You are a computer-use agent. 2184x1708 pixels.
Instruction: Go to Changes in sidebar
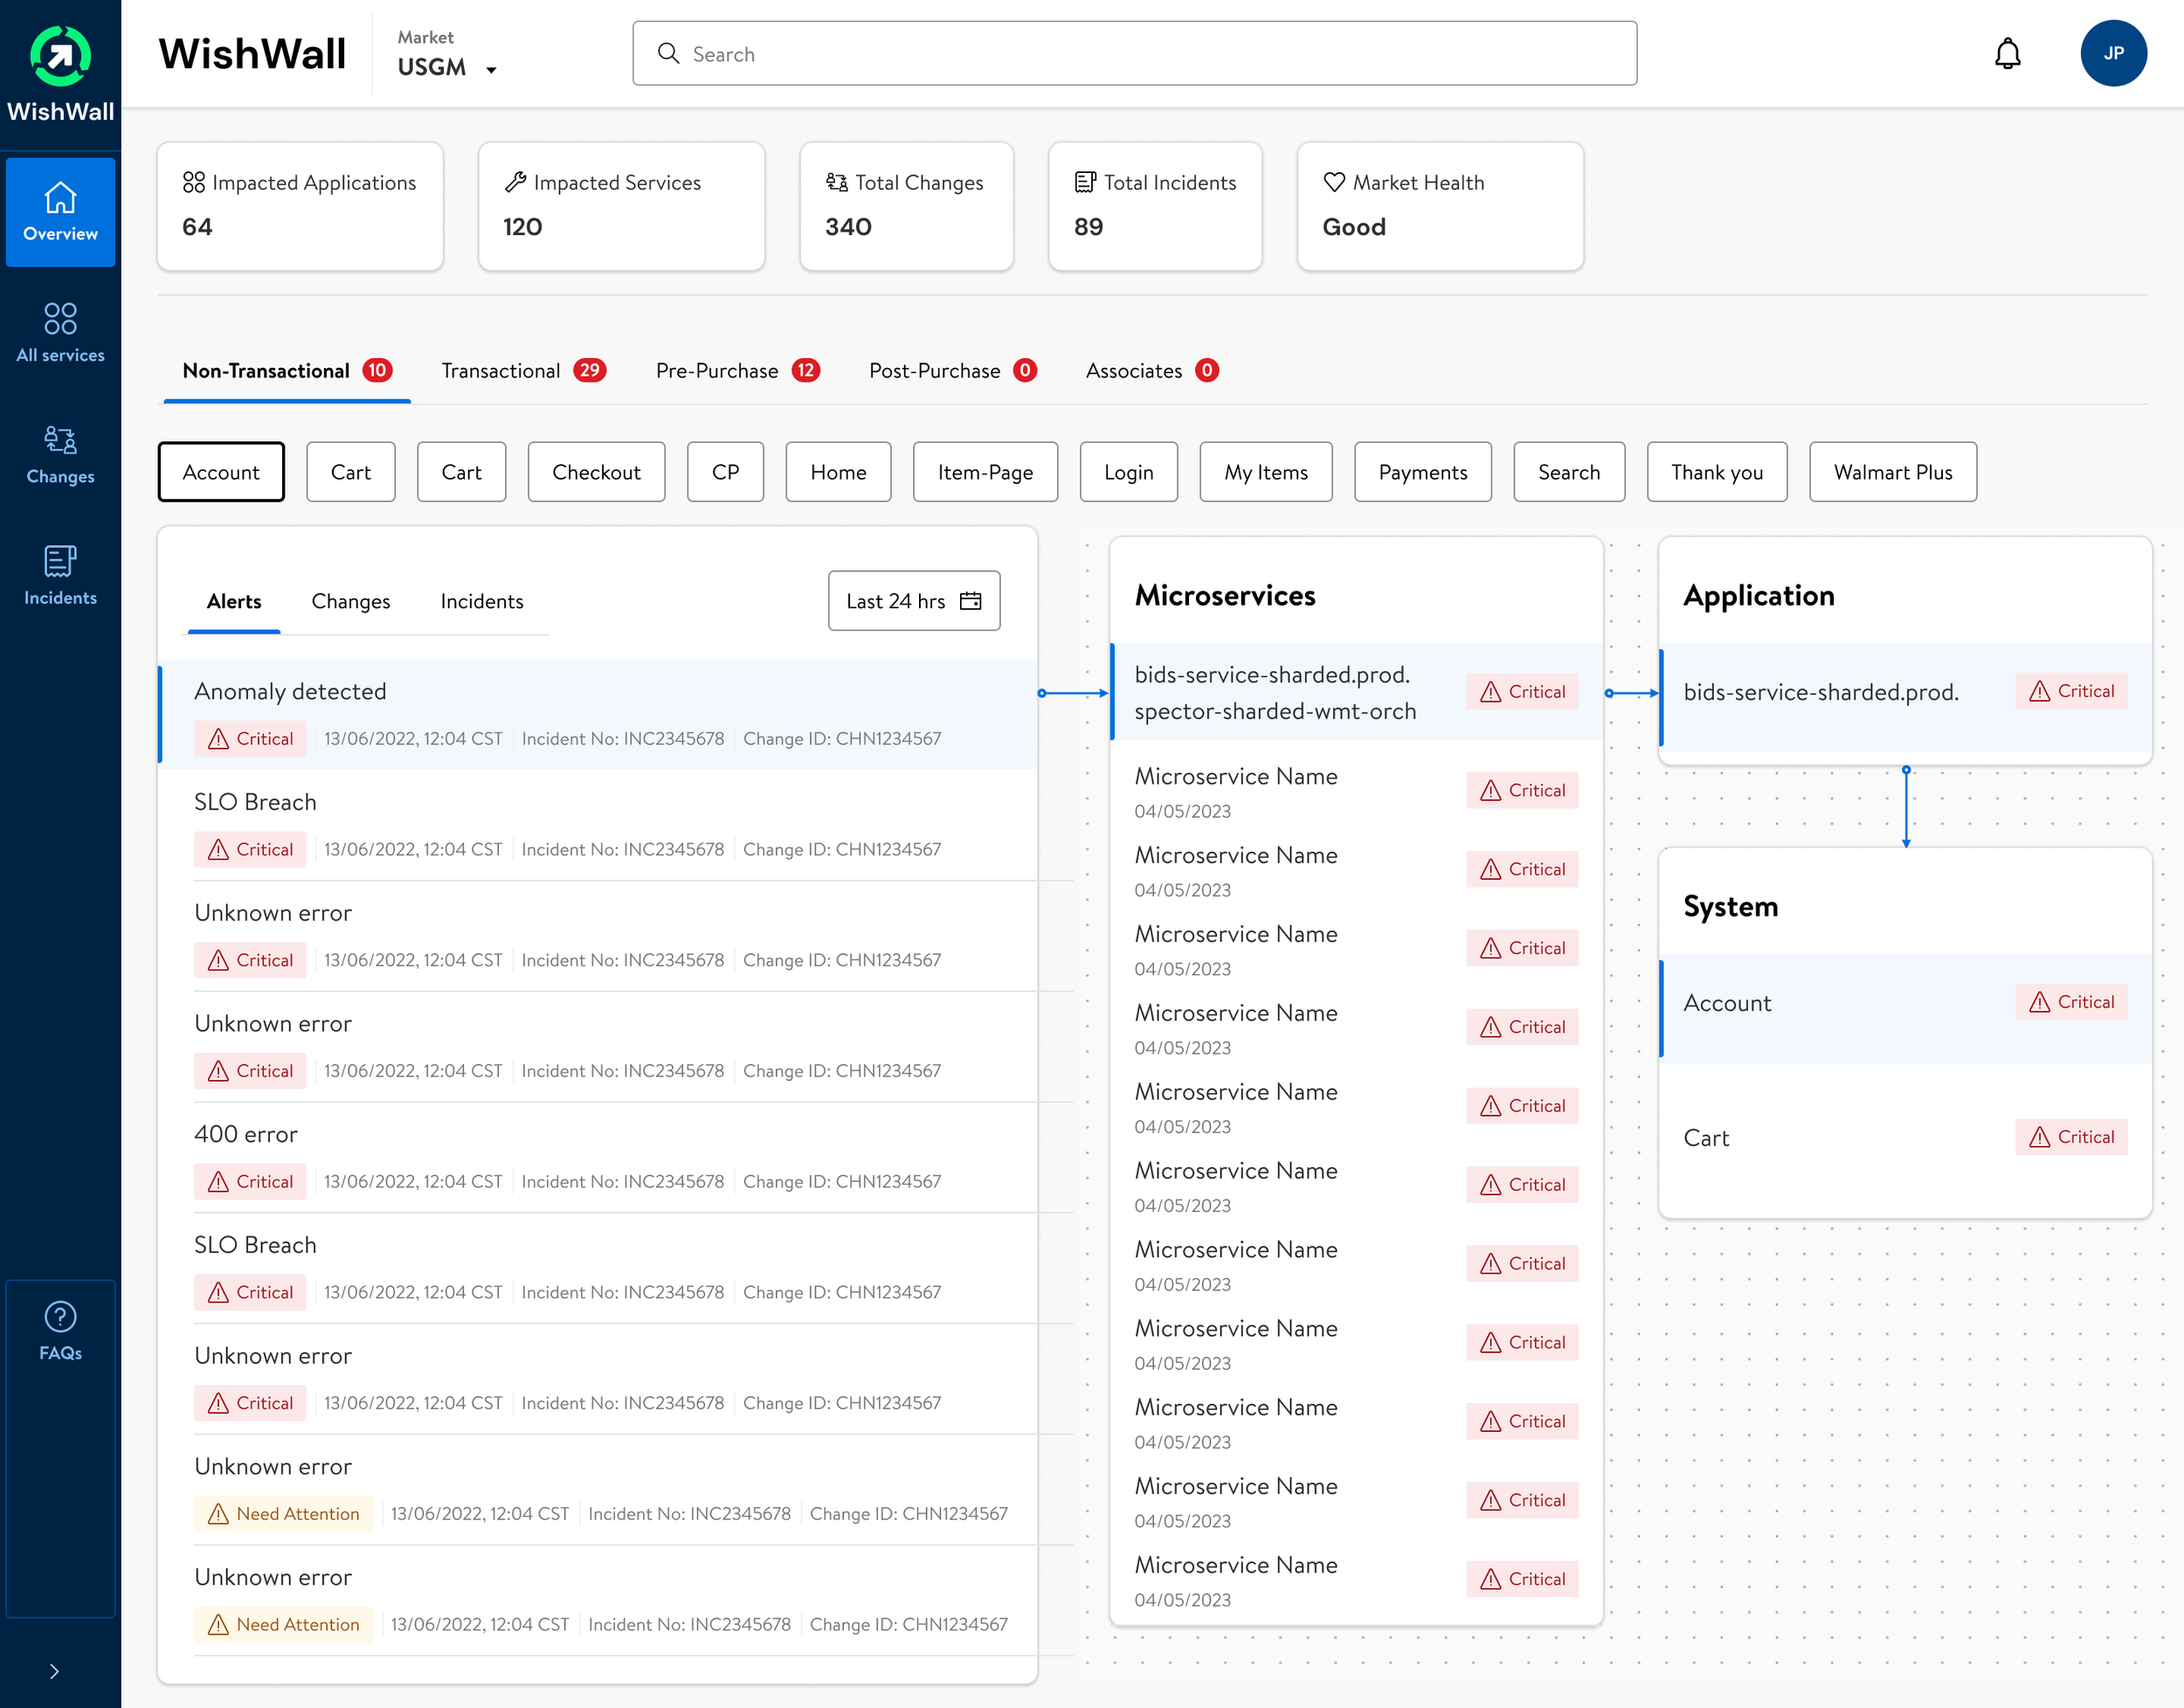click(60, 454)
